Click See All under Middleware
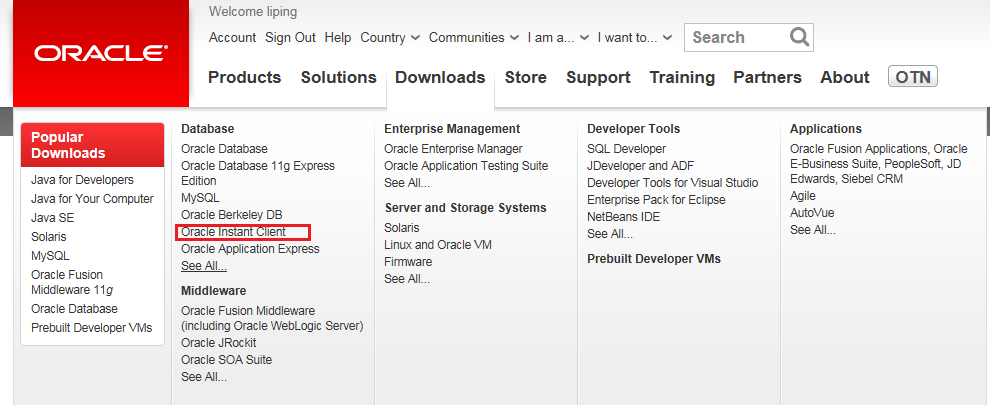990x405 pixels. pyautogui.click(x=204, y=377)
